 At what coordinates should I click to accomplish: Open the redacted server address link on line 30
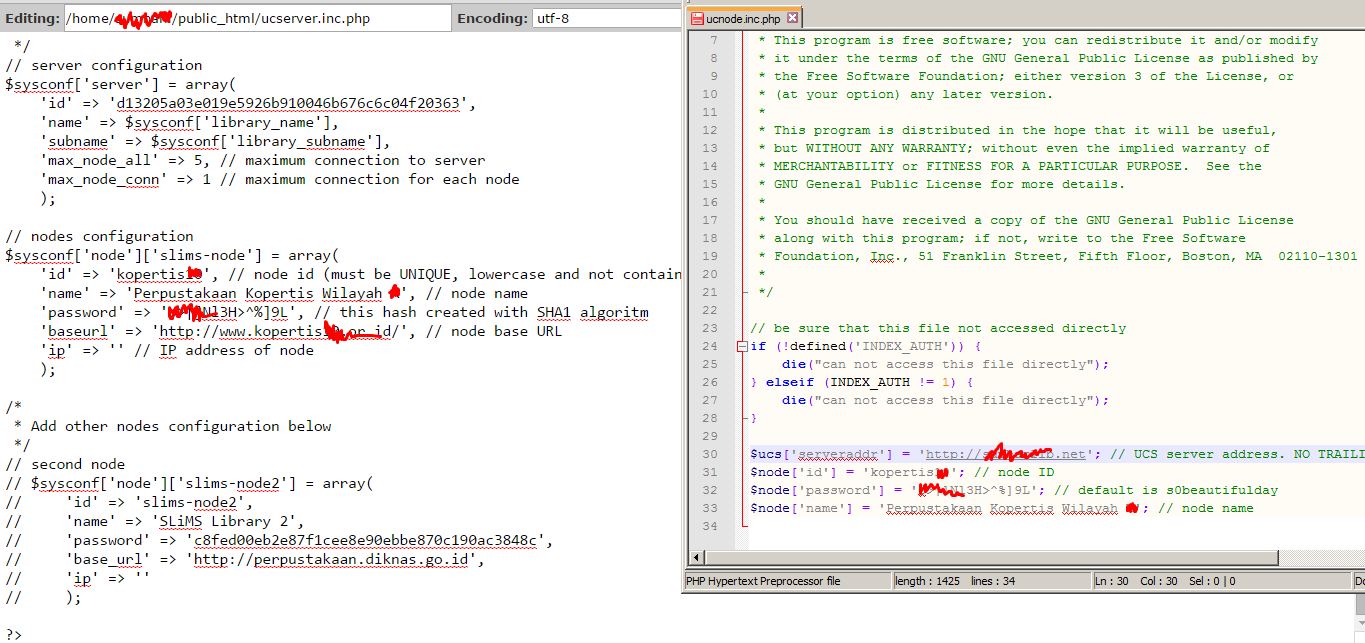pyautogui.click(x=1005, y=454)
